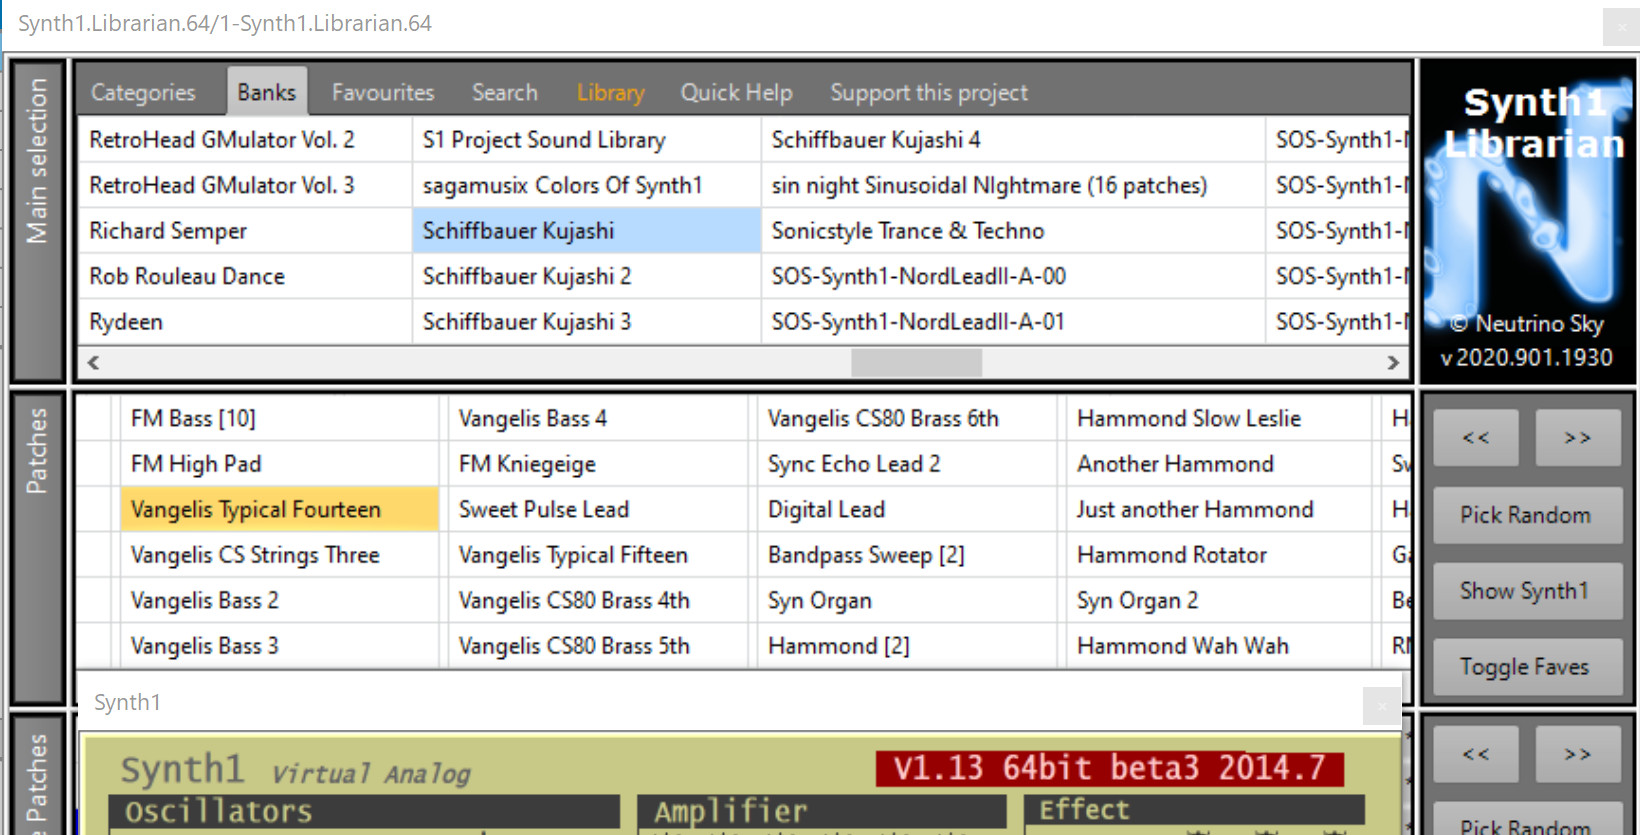
Task: Load the Sync Echo Lead 2 patch
Action: (907, 465)
